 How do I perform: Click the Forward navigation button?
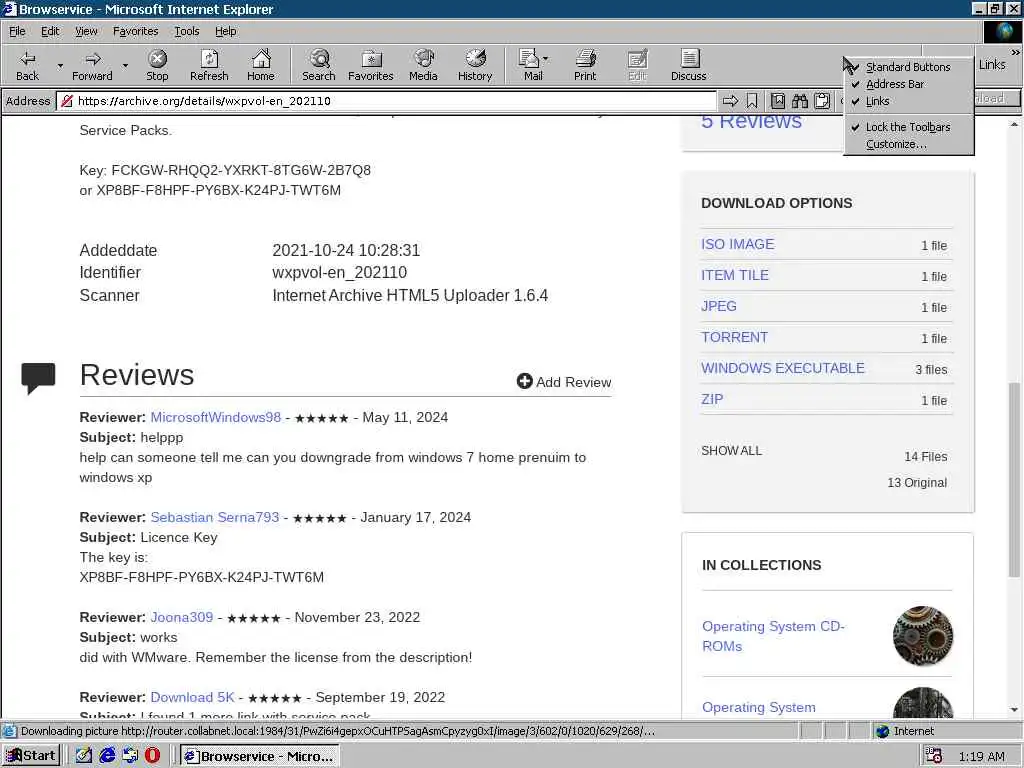[x=92, y=65]
